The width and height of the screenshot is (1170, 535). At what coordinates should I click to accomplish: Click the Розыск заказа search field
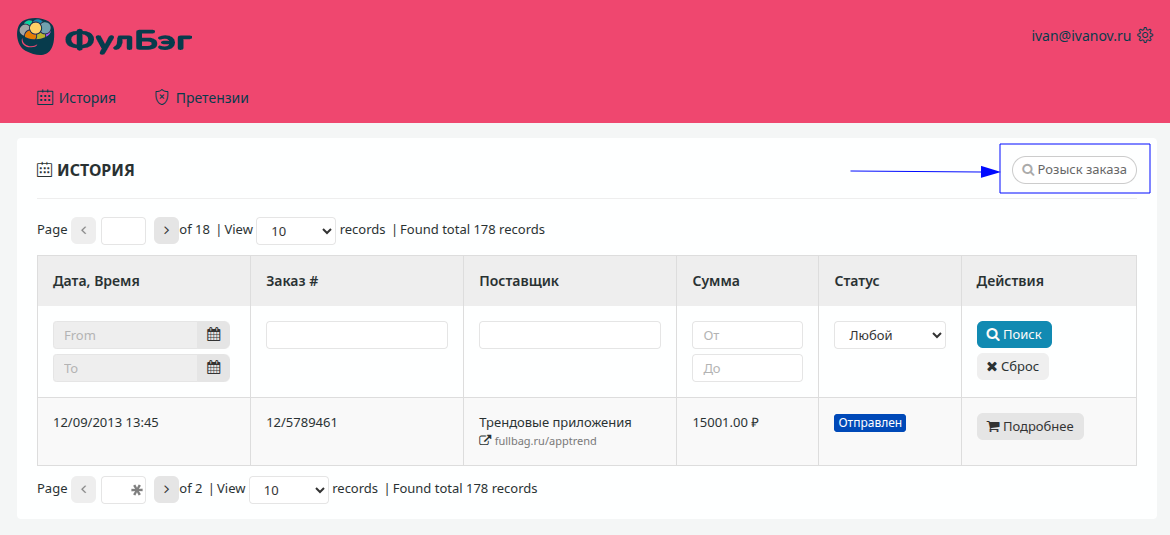point(1075,170)
